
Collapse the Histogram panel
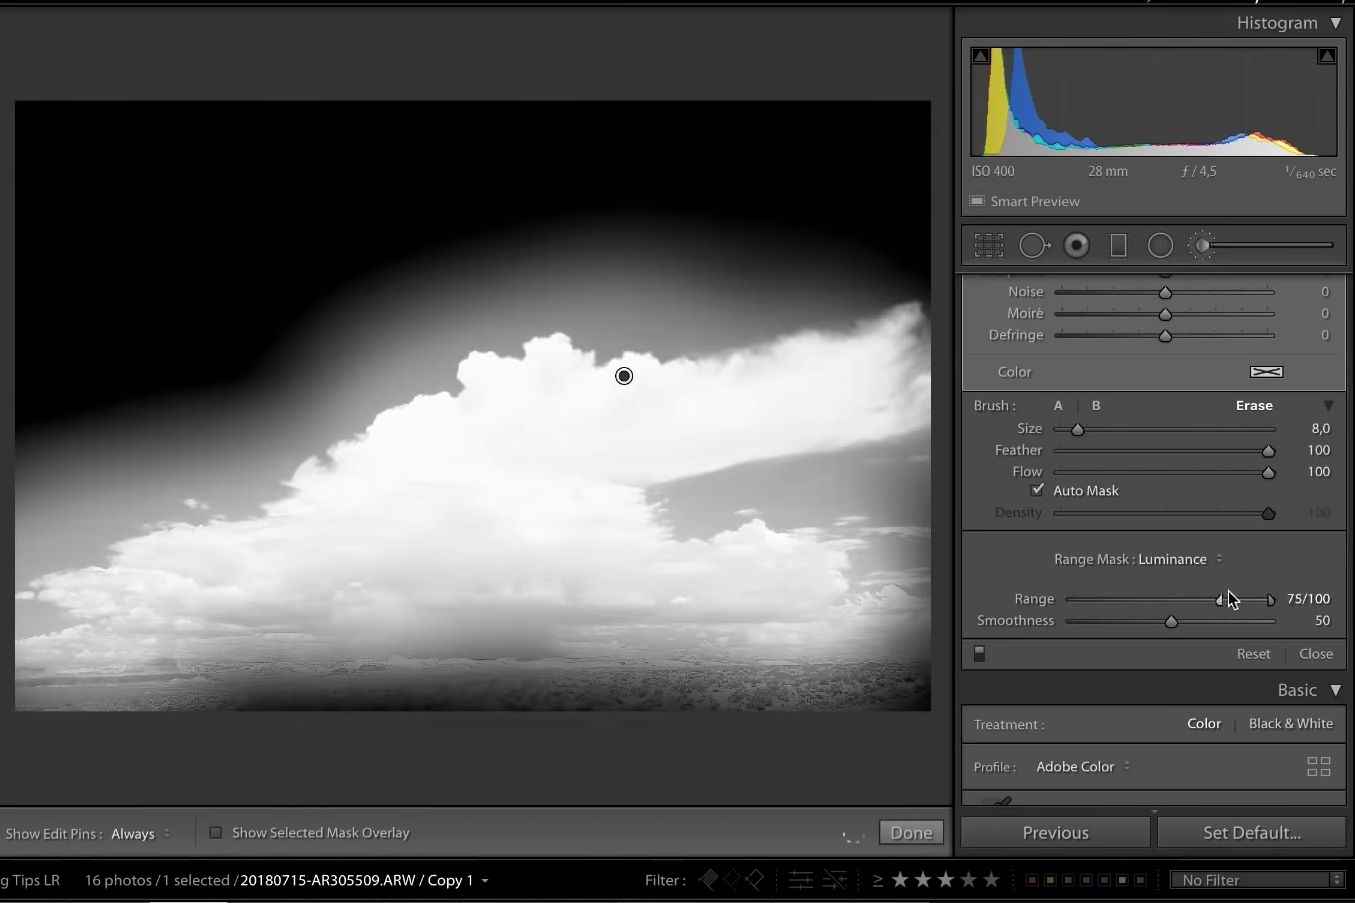pyautogui.click(x=1336, y=23)
